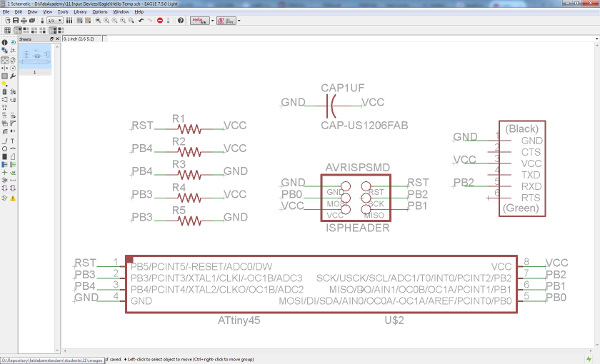The height and width of the screenshot is (364, 600).
Task: Click the AVRISPSMD header label
Action: pyautogui.click(x=357, y=168)
